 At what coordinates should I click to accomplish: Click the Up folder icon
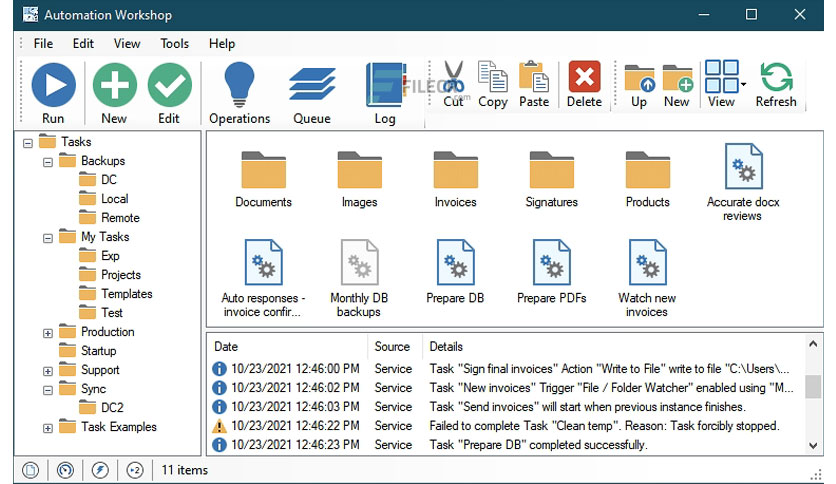(639, 78)
